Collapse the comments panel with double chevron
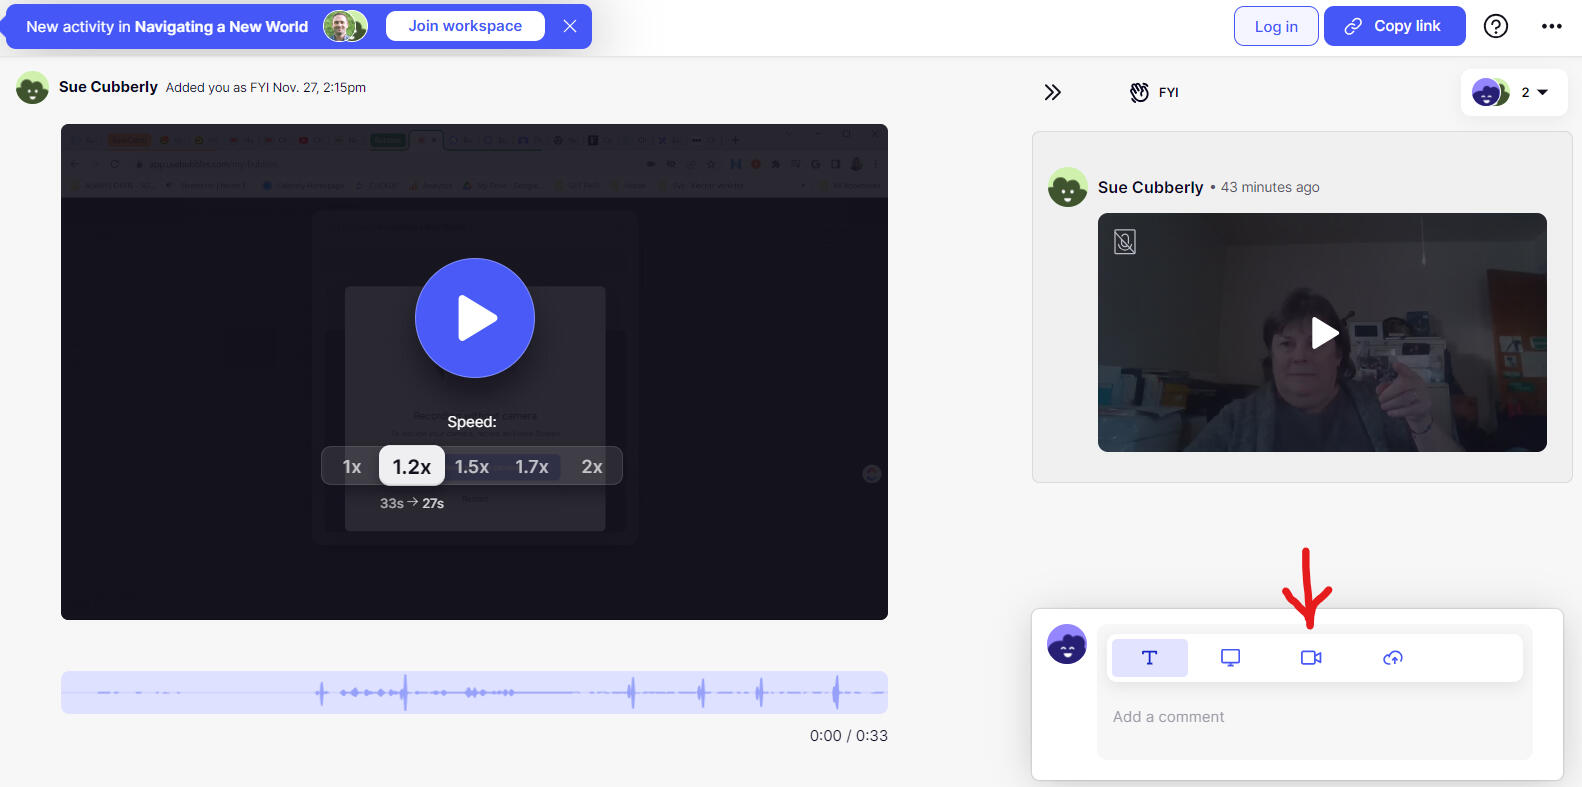 point(1052,93)
